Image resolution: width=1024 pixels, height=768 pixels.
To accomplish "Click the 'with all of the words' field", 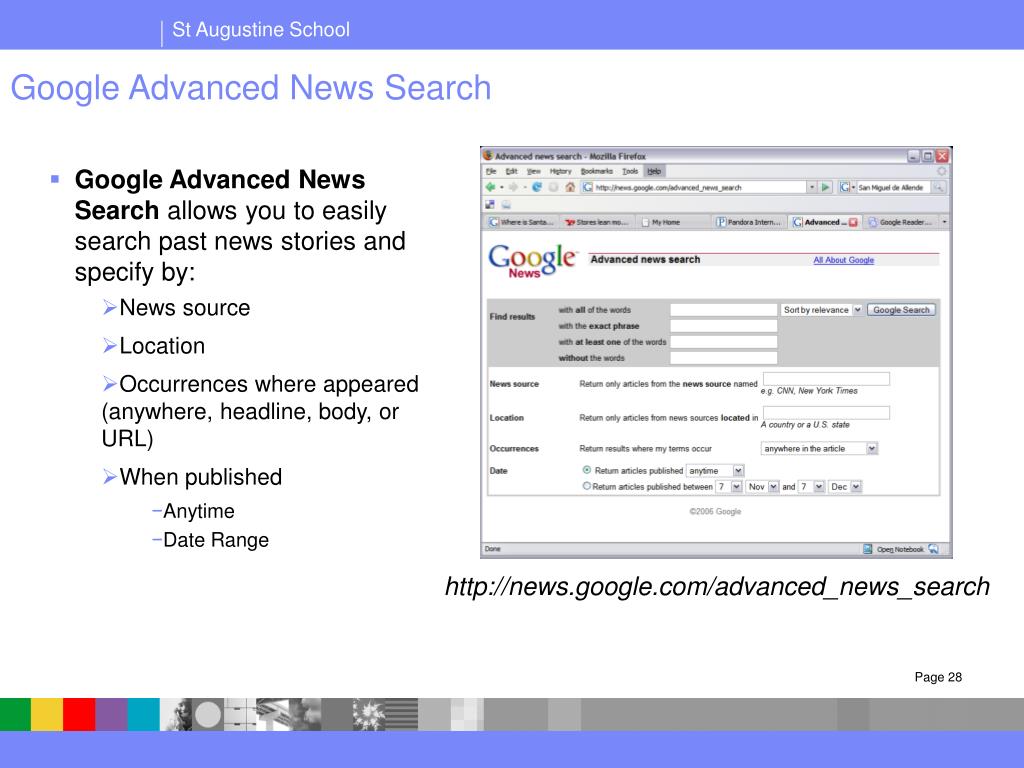I will (x=724, y=310).
